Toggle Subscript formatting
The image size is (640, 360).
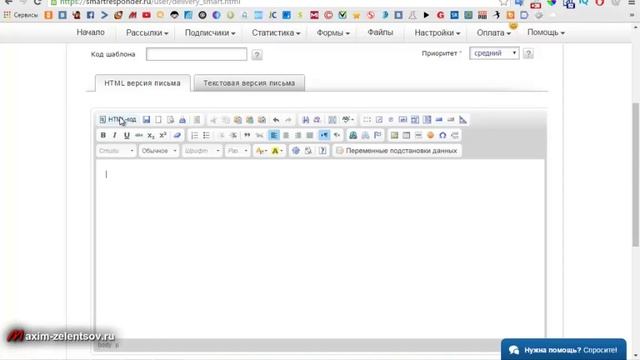[151, 135]
